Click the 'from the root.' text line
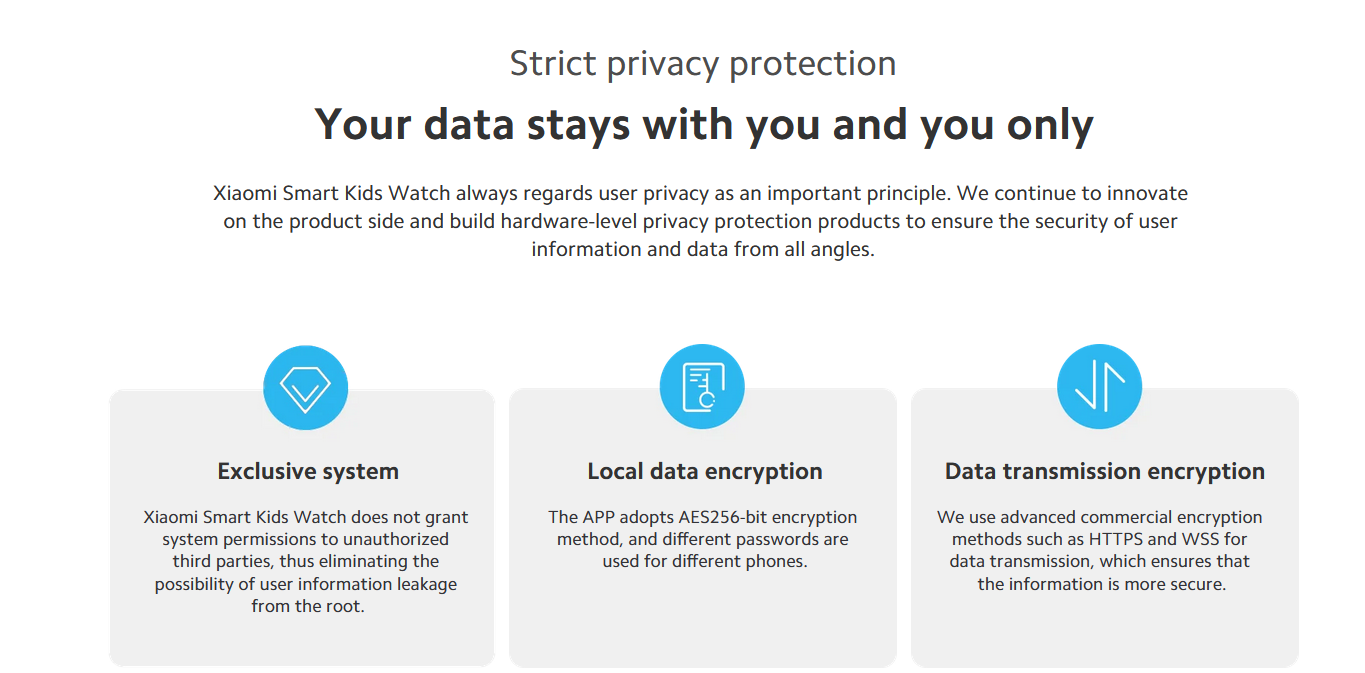This screenshot has height=673, width=1365. tap(308, 606)
